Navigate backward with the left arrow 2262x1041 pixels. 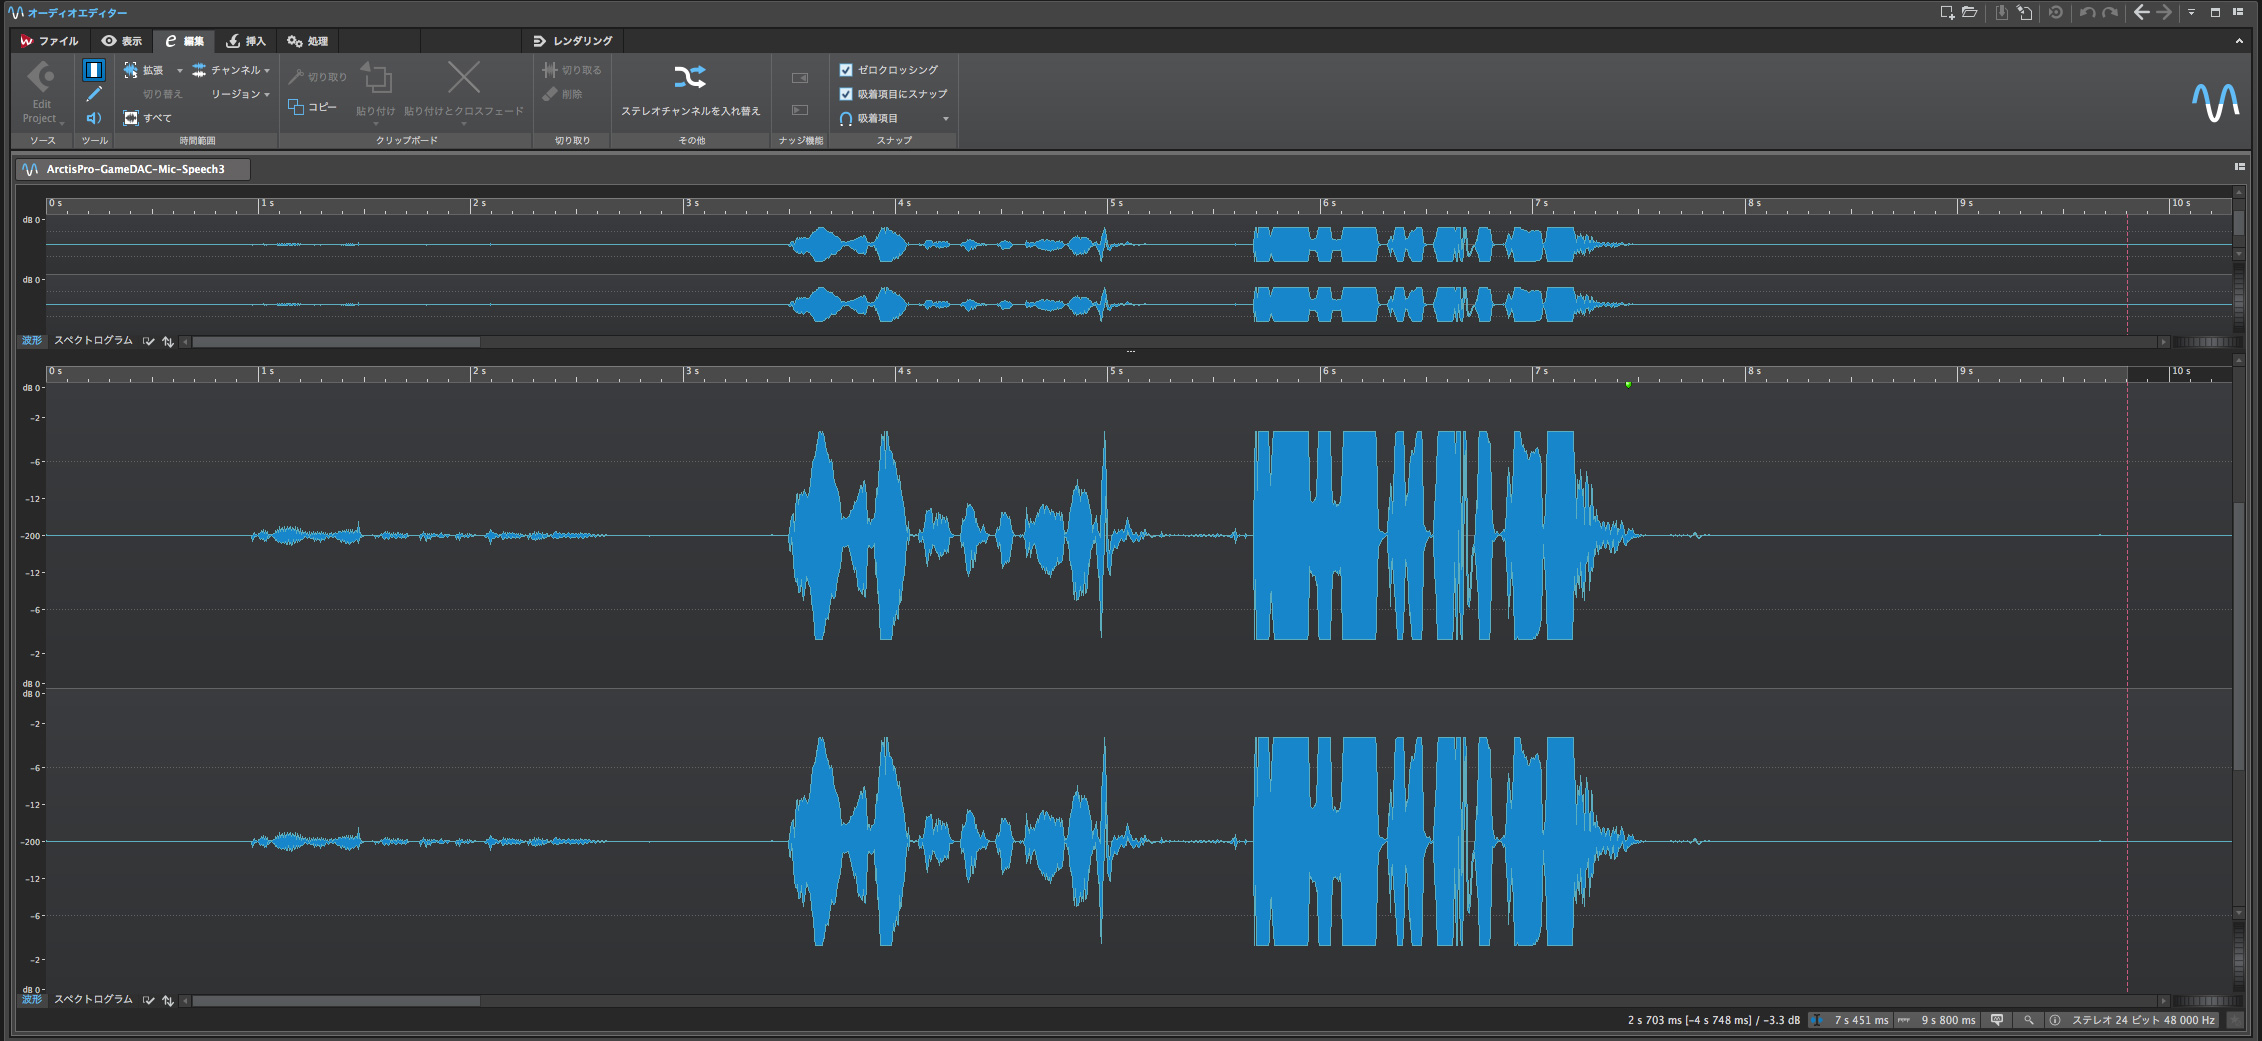pos(2141,13)
